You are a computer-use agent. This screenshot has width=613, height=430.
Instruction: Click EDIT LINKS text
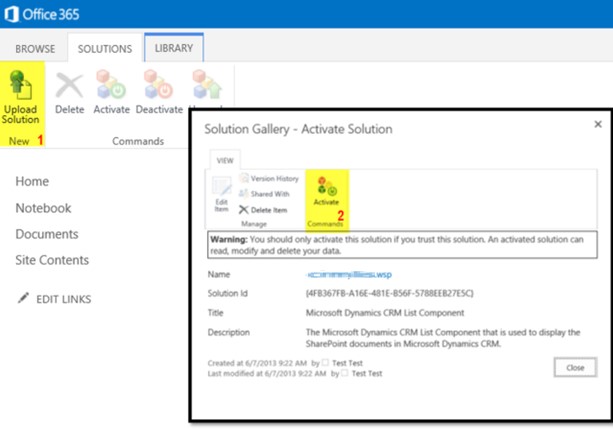(x=64, y=299)
